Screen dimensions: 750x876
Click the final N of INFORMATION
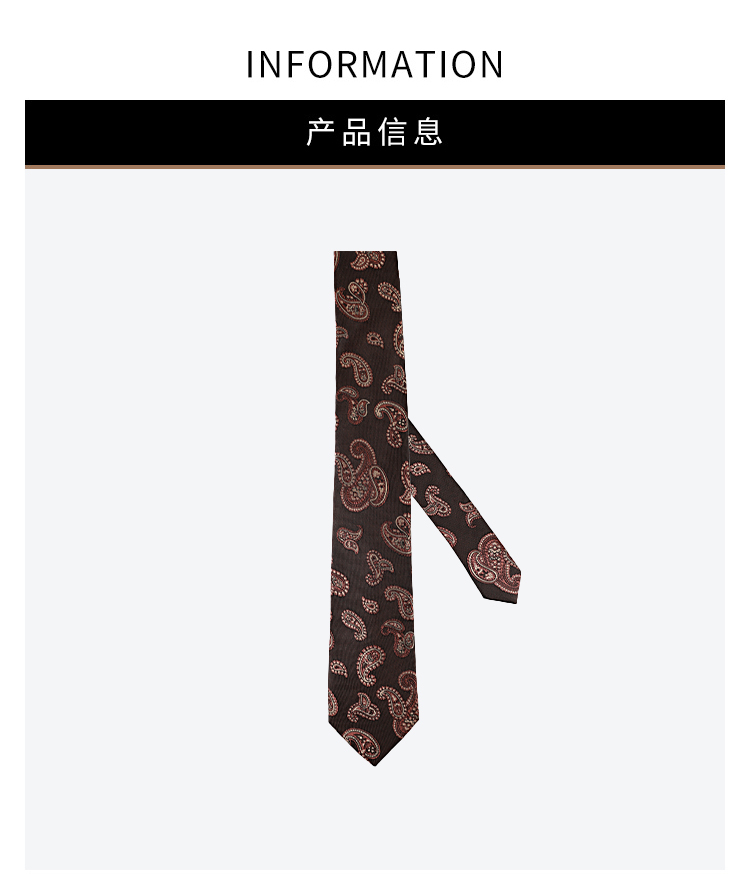[x=491, y=64]
